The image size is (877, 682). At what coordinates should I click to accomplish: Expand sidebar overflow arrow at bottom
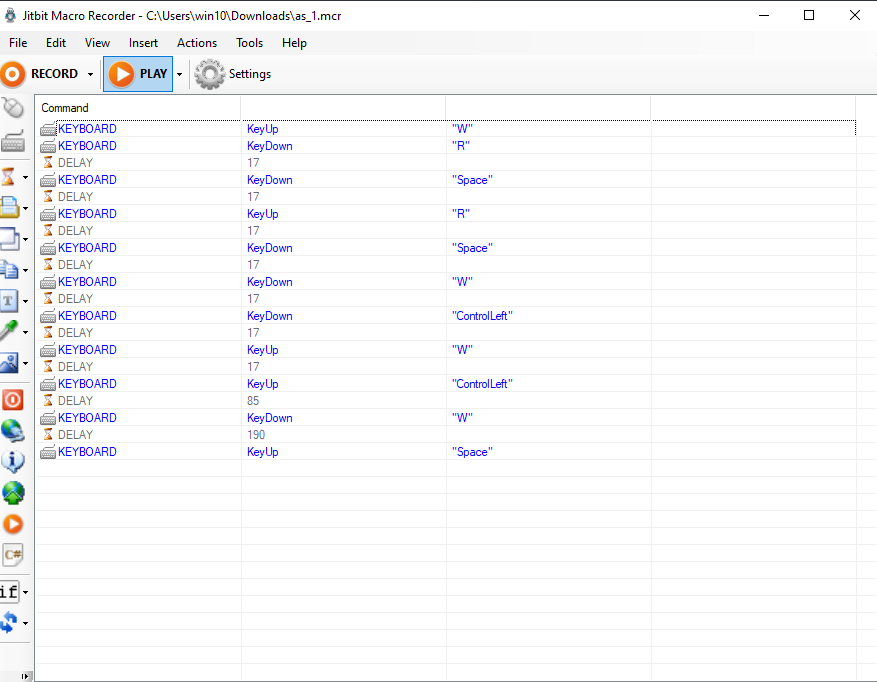[x=24, y=676]
